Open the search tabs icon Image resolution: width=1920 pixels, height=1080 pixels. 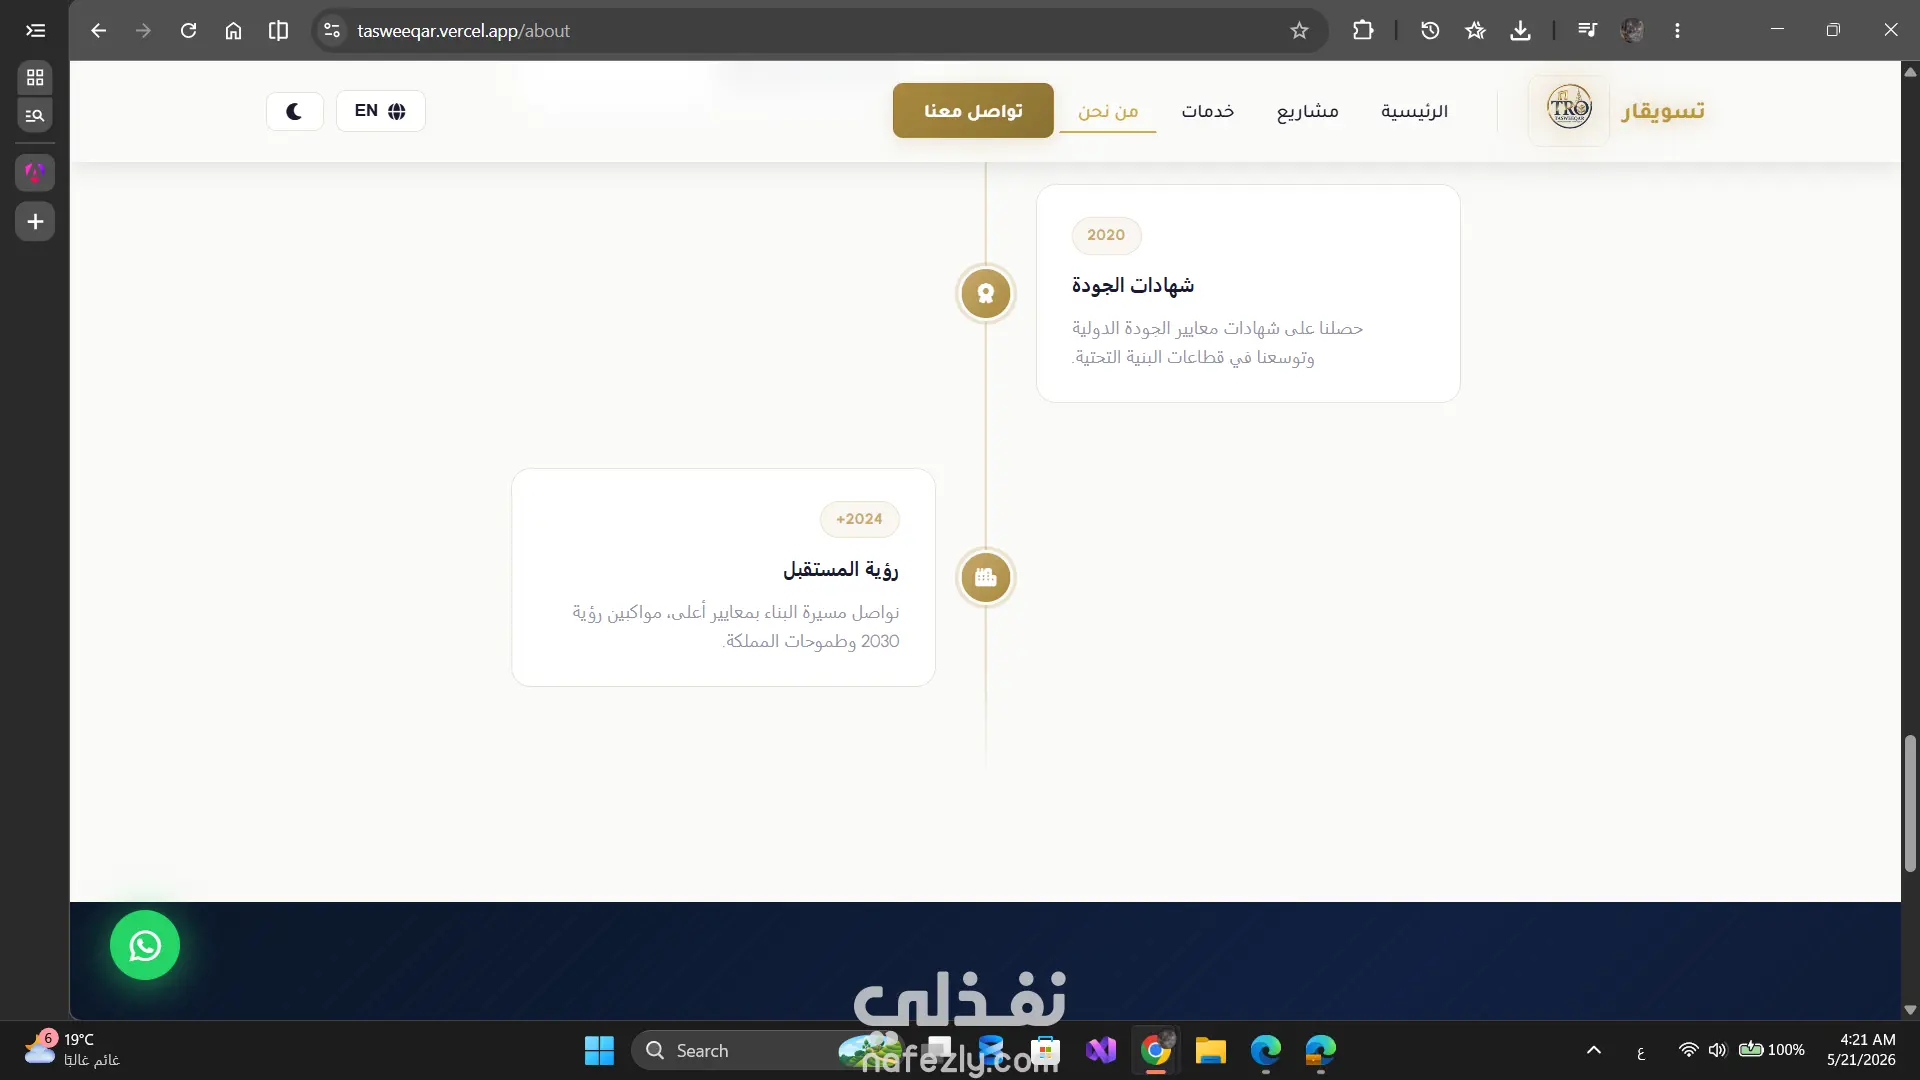(x=35, y=115)
